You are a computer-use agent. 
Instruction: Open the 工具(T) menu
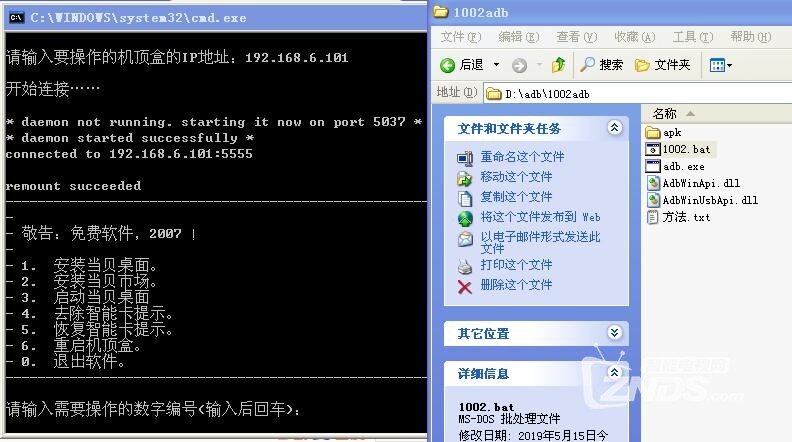692,37
